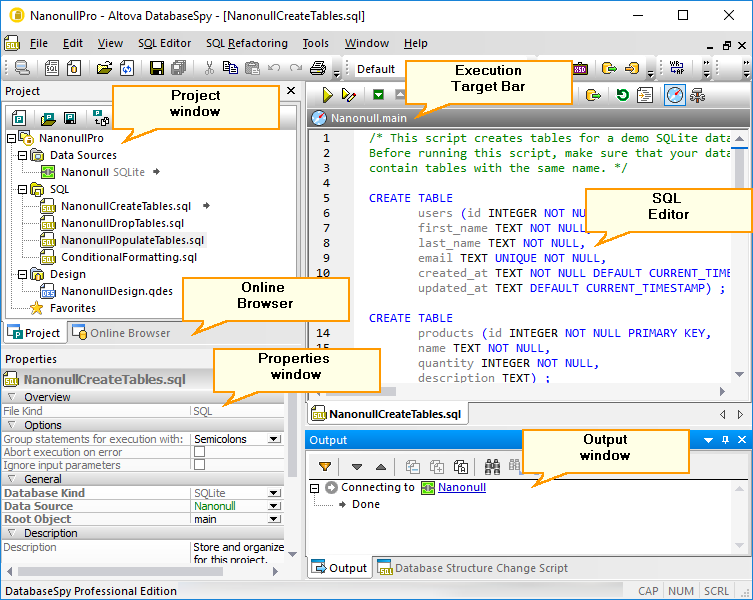Collapse the Options properties section
The height and width of the screenshot is (600, 753).
pyautogui.click(x=12, y=425)
